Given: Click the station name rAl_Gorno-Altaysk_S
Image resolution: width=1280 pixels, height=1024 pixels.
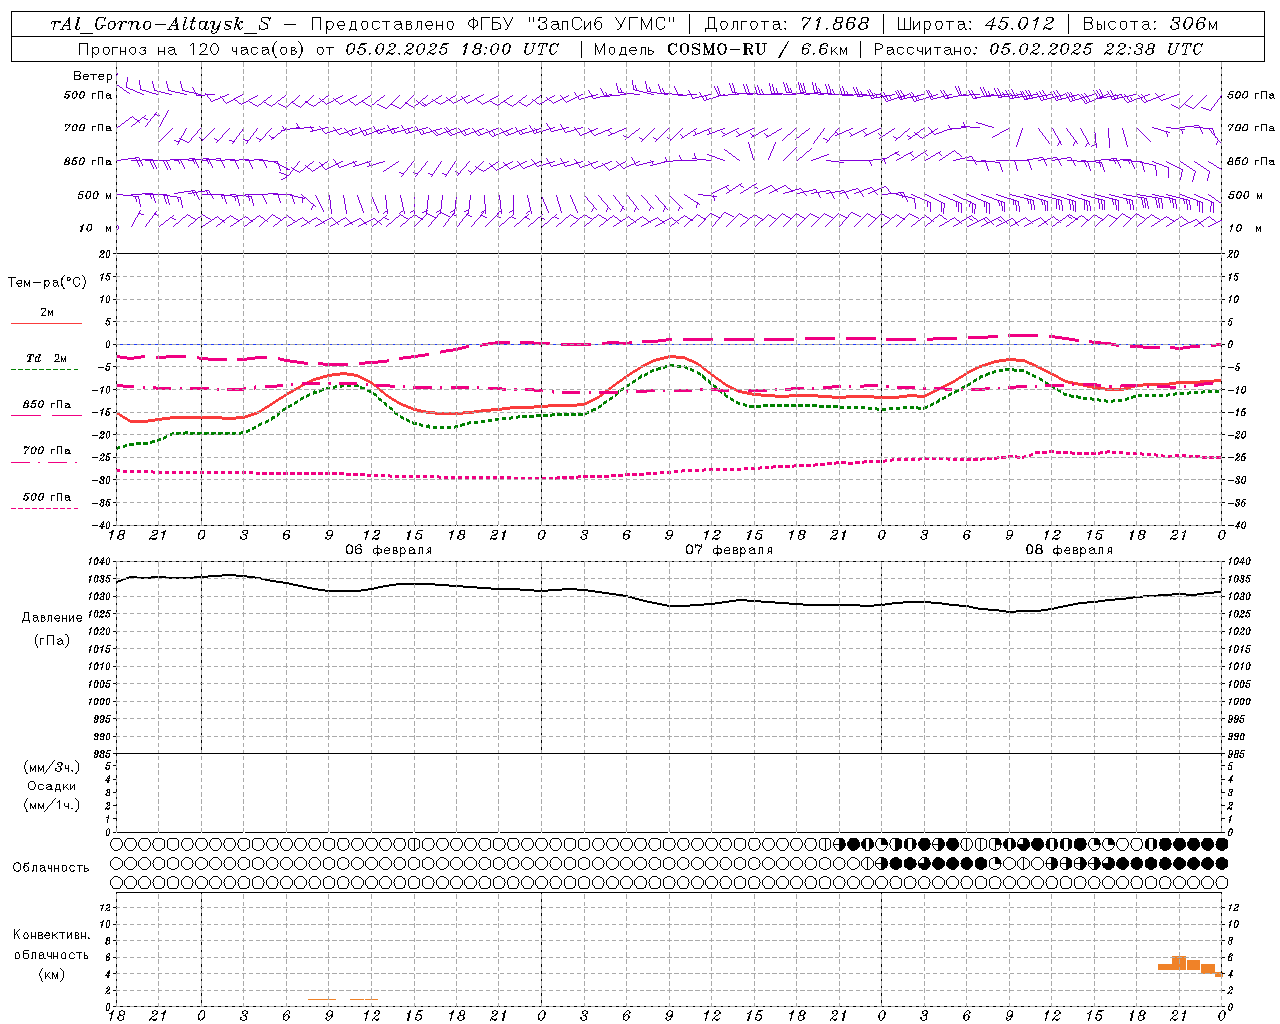Looking at the screenshot, I should (x=161, y=24).
